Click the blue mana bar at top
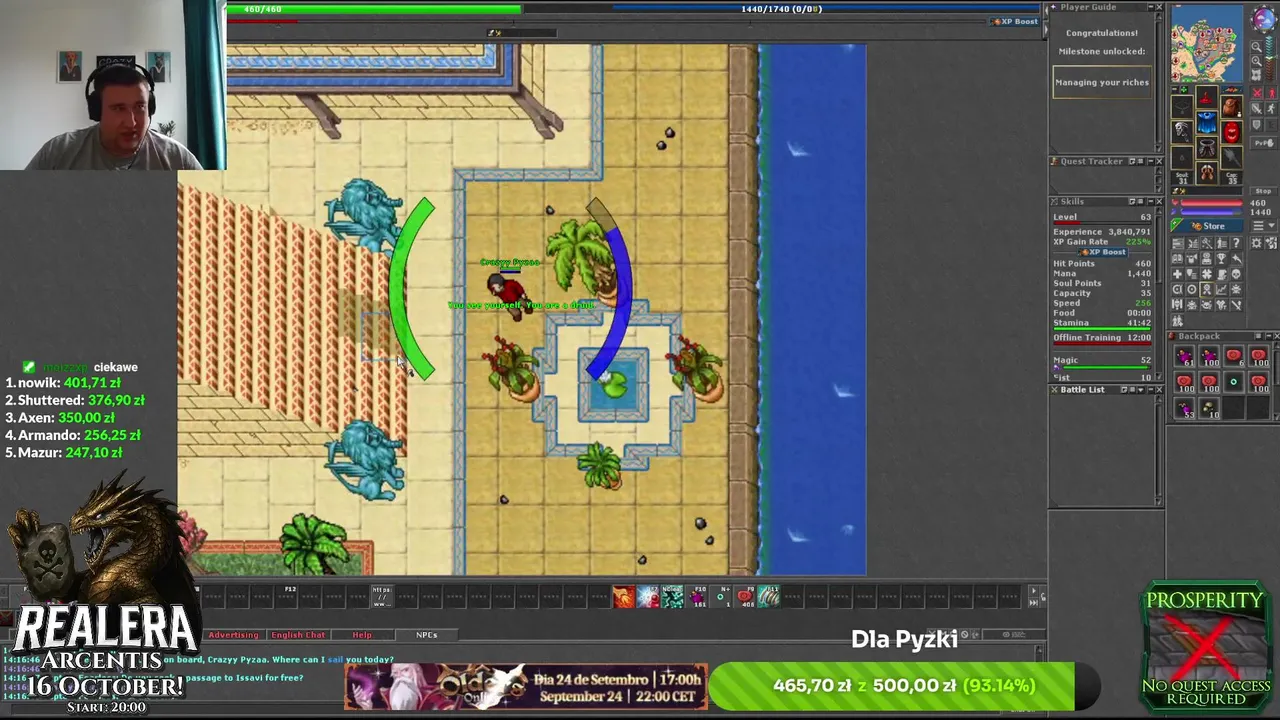Viewport: 1280px width, 720px height. [x=825, y=9]
